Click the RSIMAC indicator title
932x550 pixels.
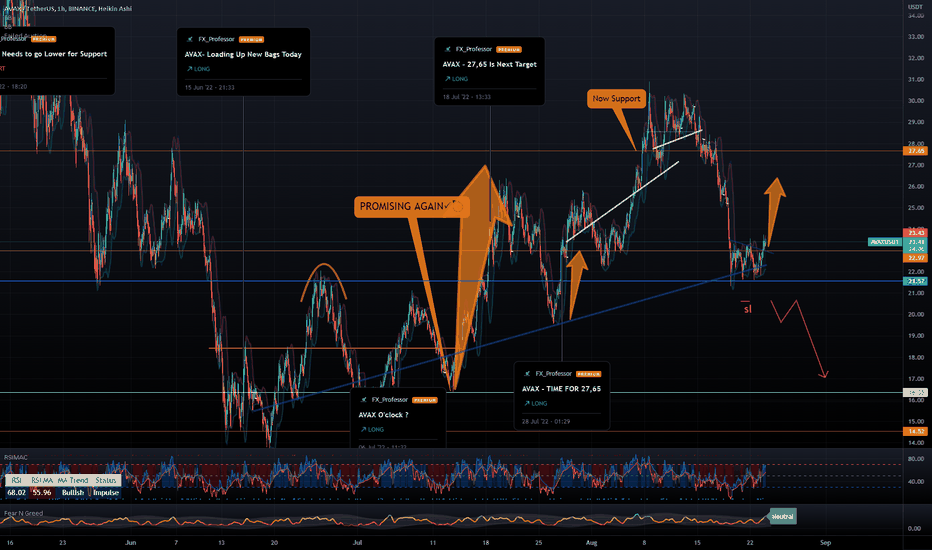point(16,457)
